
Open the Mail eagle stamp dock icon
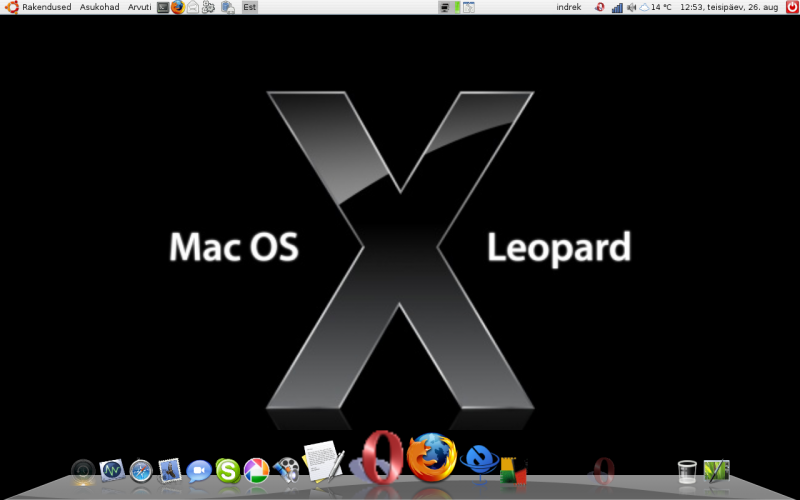coord(170,470)
